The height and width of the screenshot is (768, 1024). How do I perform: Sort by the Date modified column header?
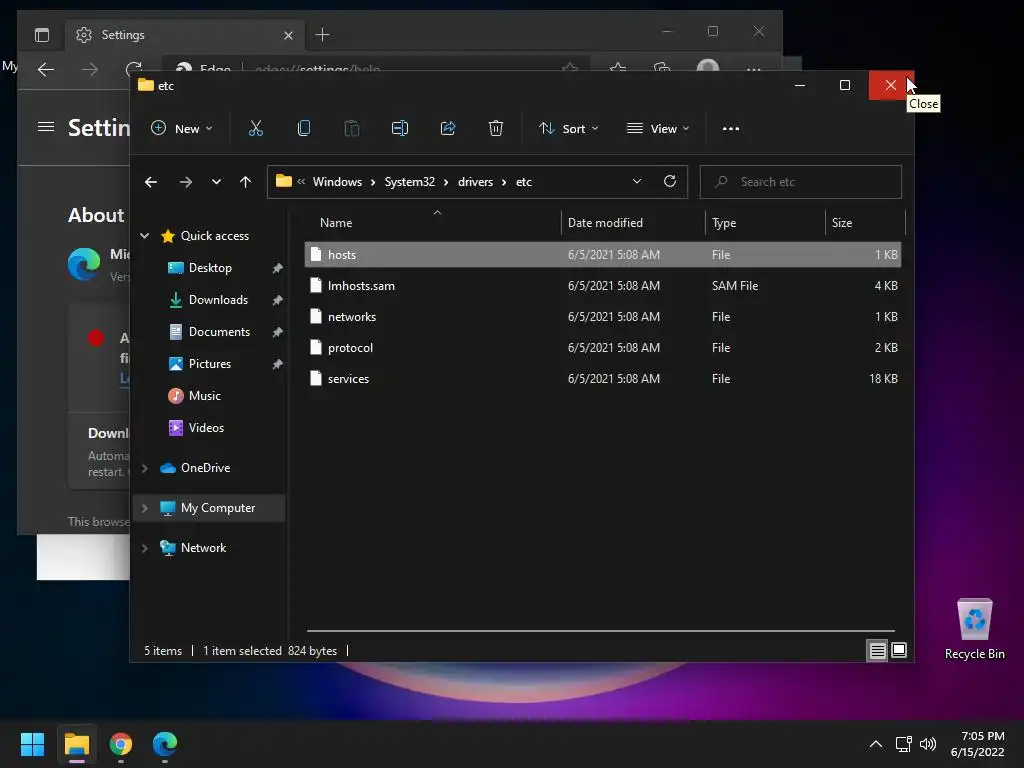point(633,223)
